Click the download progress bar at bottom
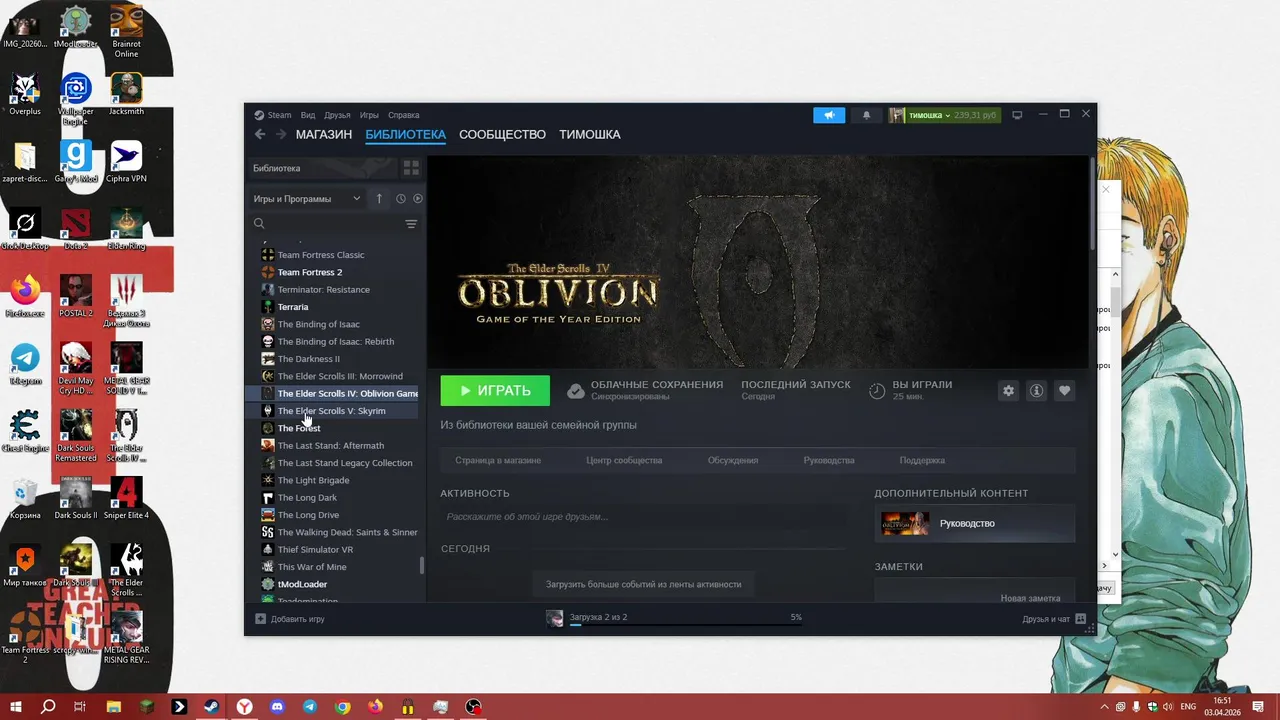This screenshot has width=1280, height=720. pyautogui.click(x=685, y=625)
